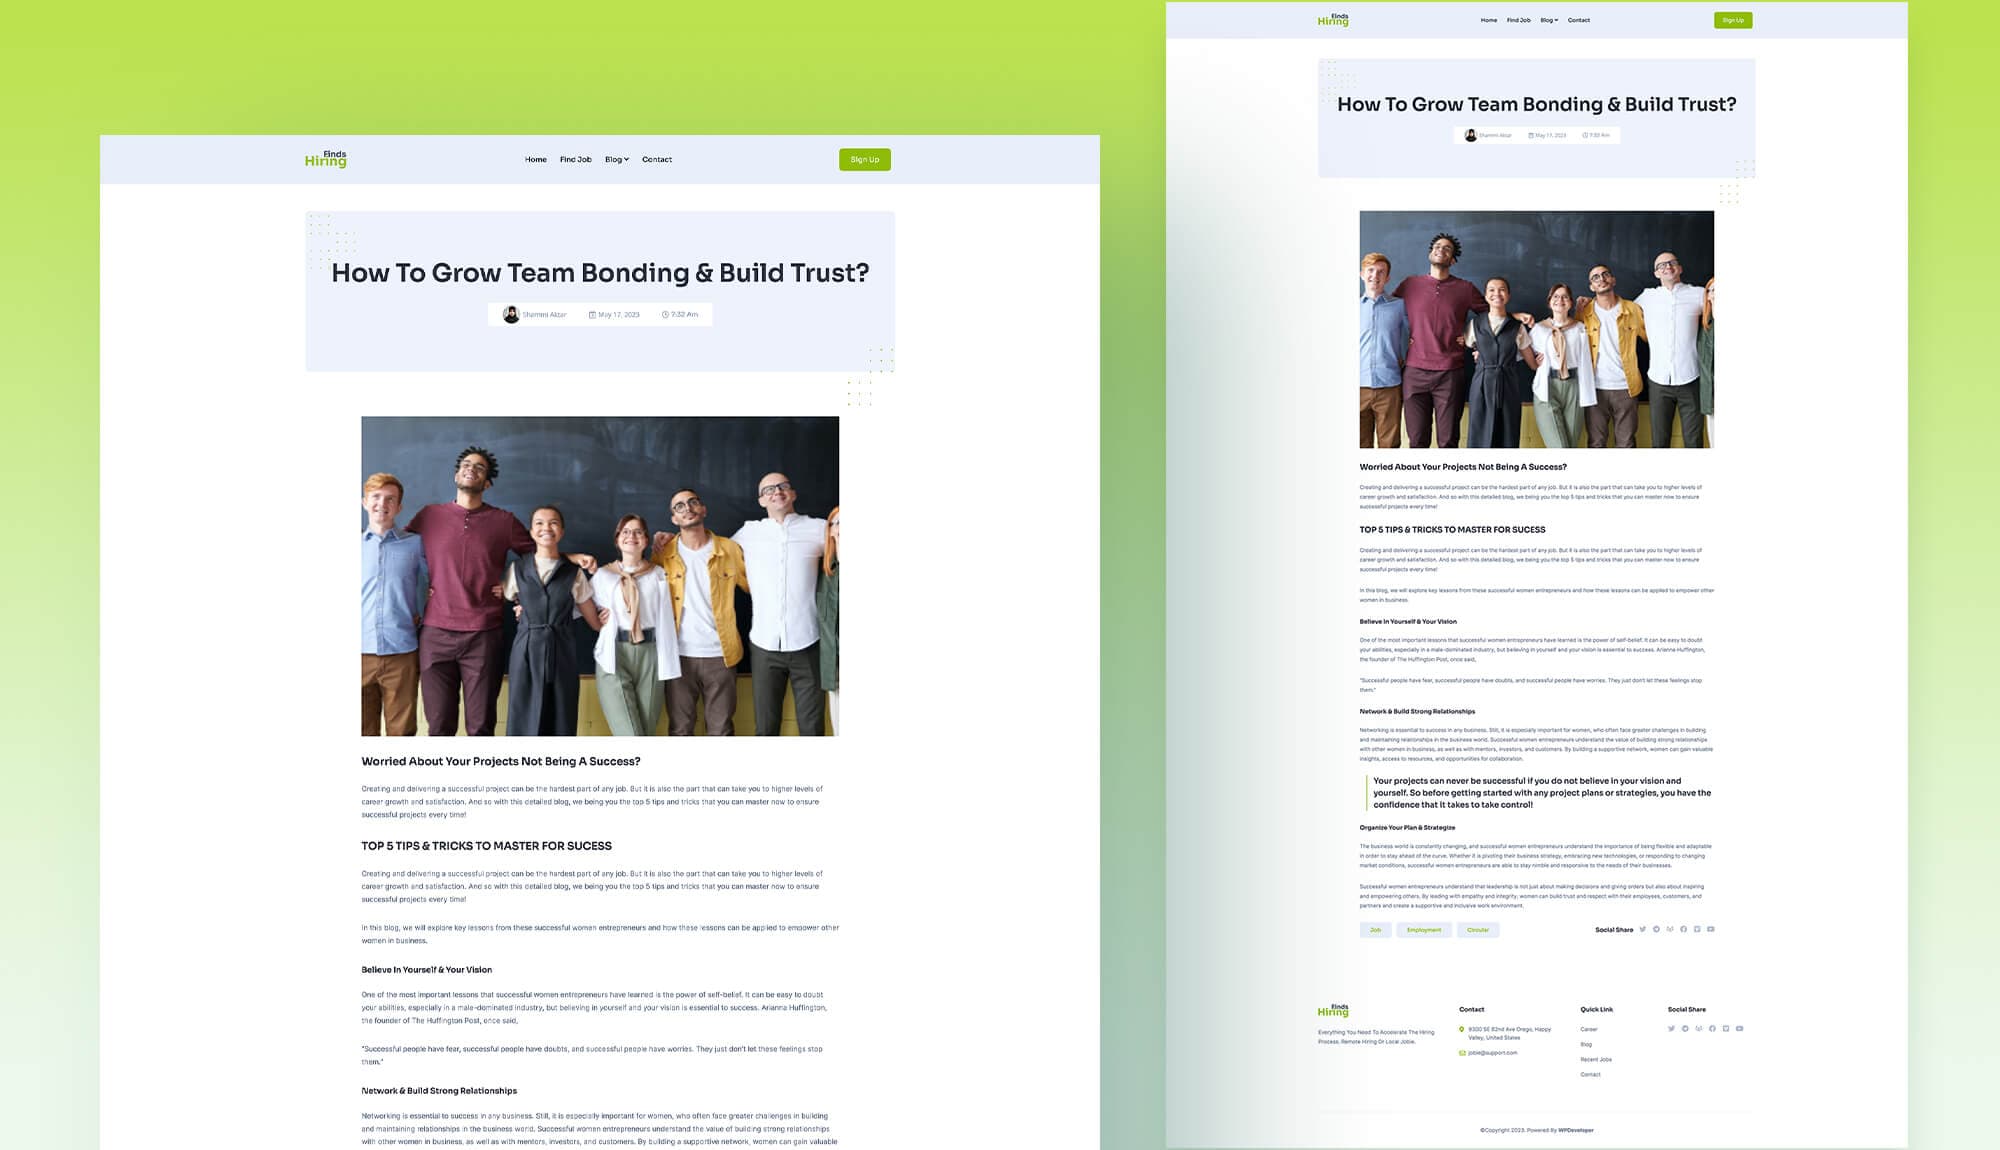Go to Home in right page navbar
This screenshot has height=1150, width=2000.
tap(1489, 20)
